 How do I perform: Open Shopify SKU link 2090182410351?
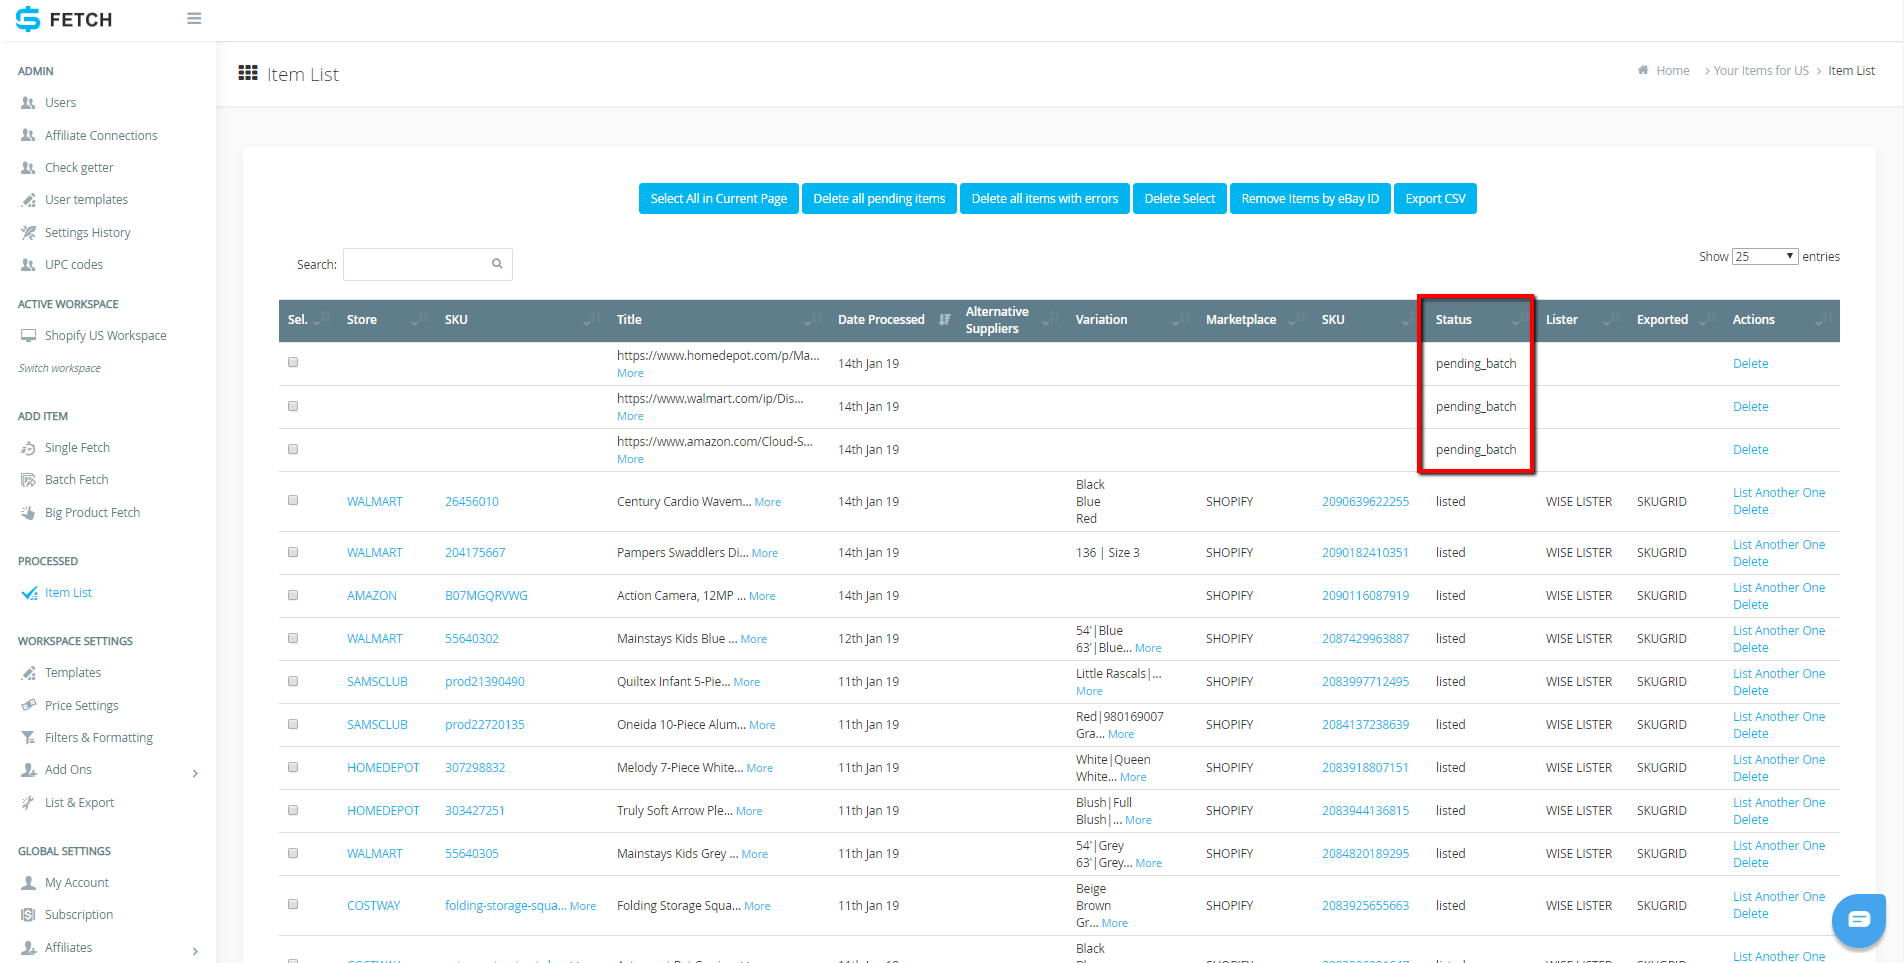point(1365,553)
